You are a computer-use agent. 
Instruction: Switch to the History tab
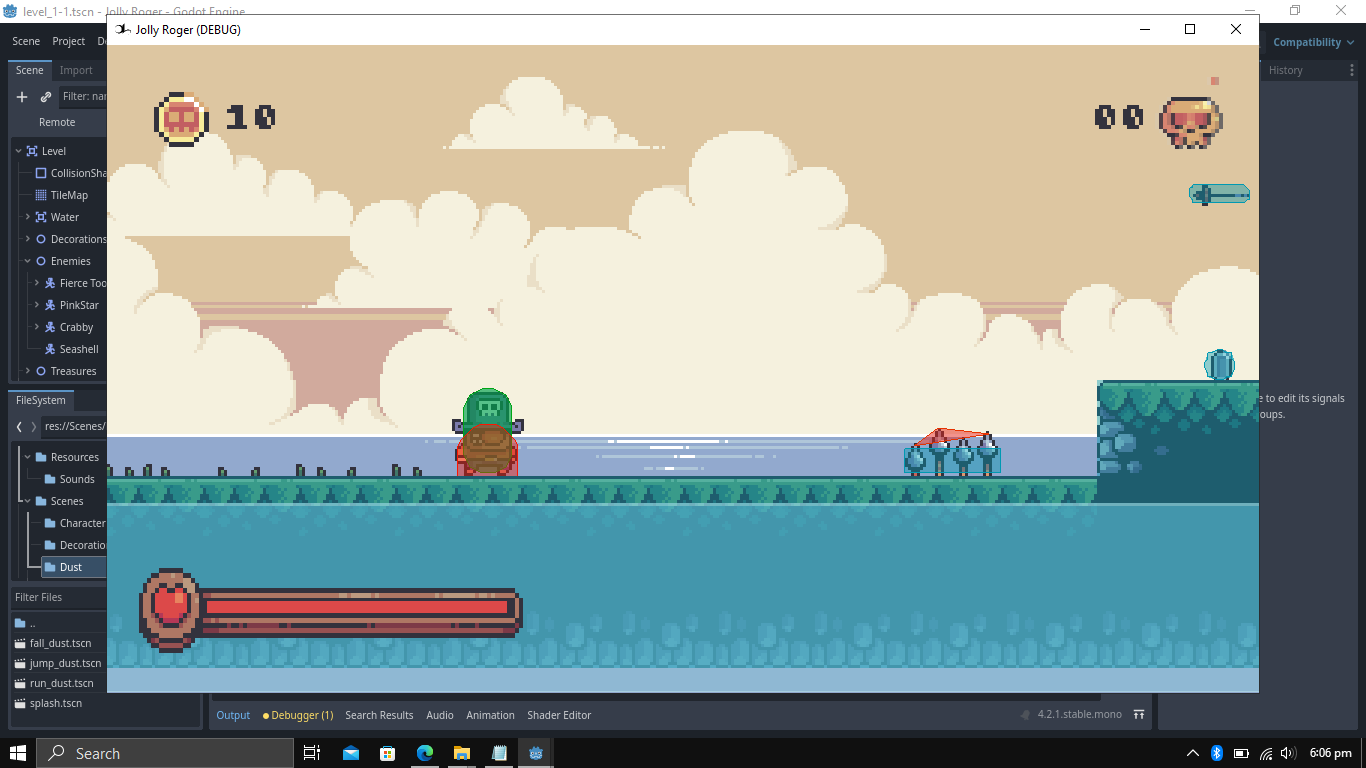click(x=1286, y=70)
